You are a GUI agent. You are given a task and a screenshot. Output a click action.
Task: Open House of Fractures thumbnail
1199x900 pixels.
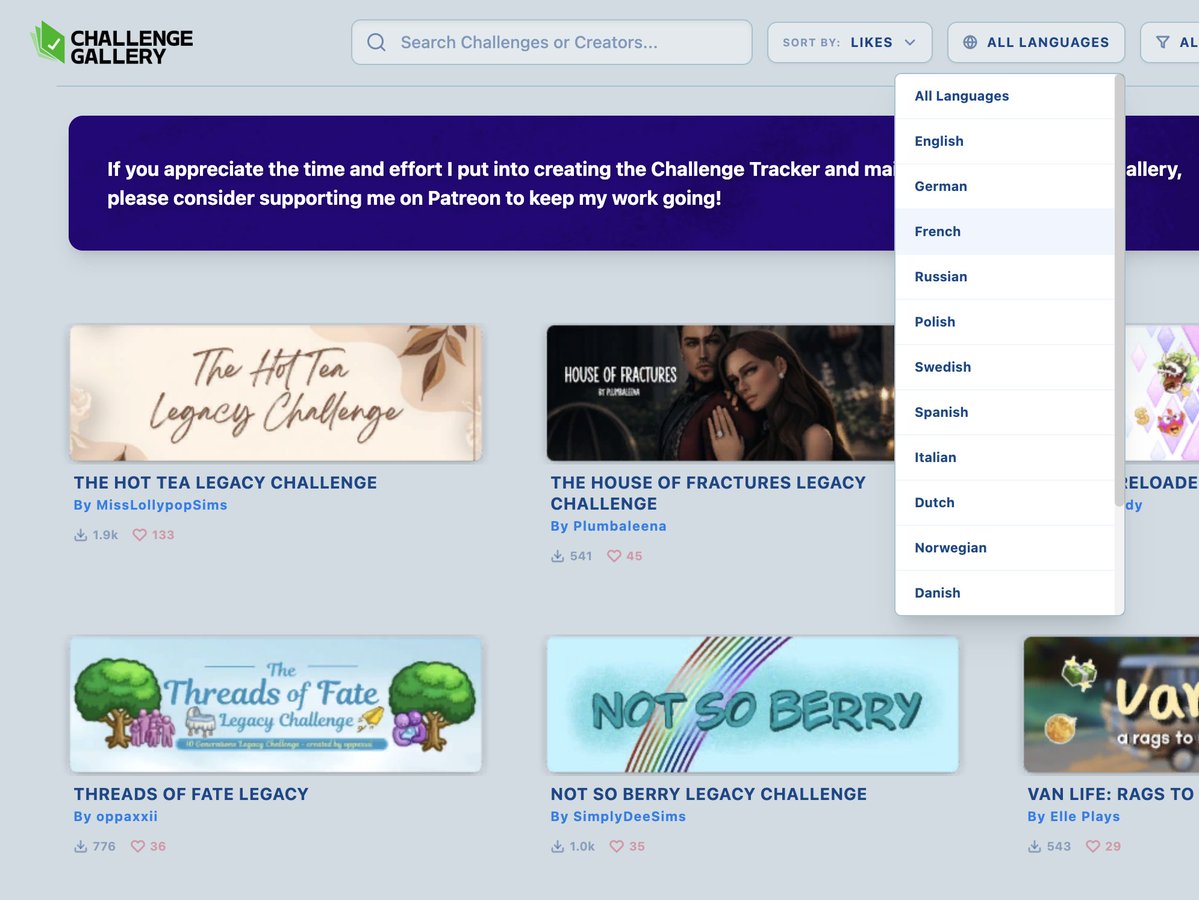point(720,393)
